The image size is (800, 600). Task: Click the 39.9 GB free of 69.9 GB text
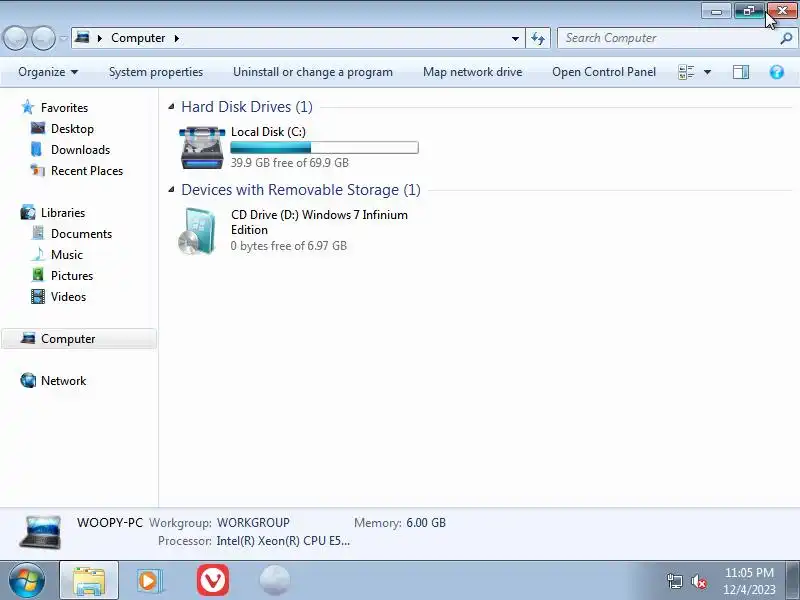tap(289, 163)
